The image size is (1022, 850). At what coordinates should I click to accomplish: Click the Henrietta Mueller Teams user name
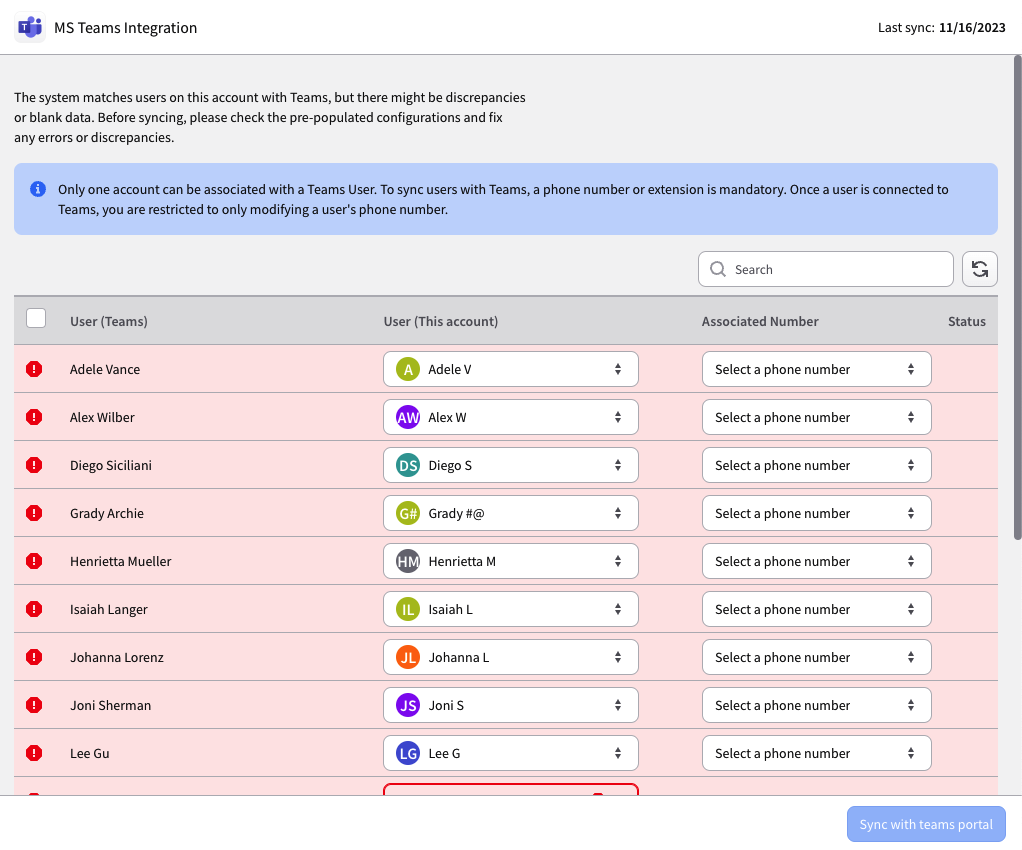121,561
